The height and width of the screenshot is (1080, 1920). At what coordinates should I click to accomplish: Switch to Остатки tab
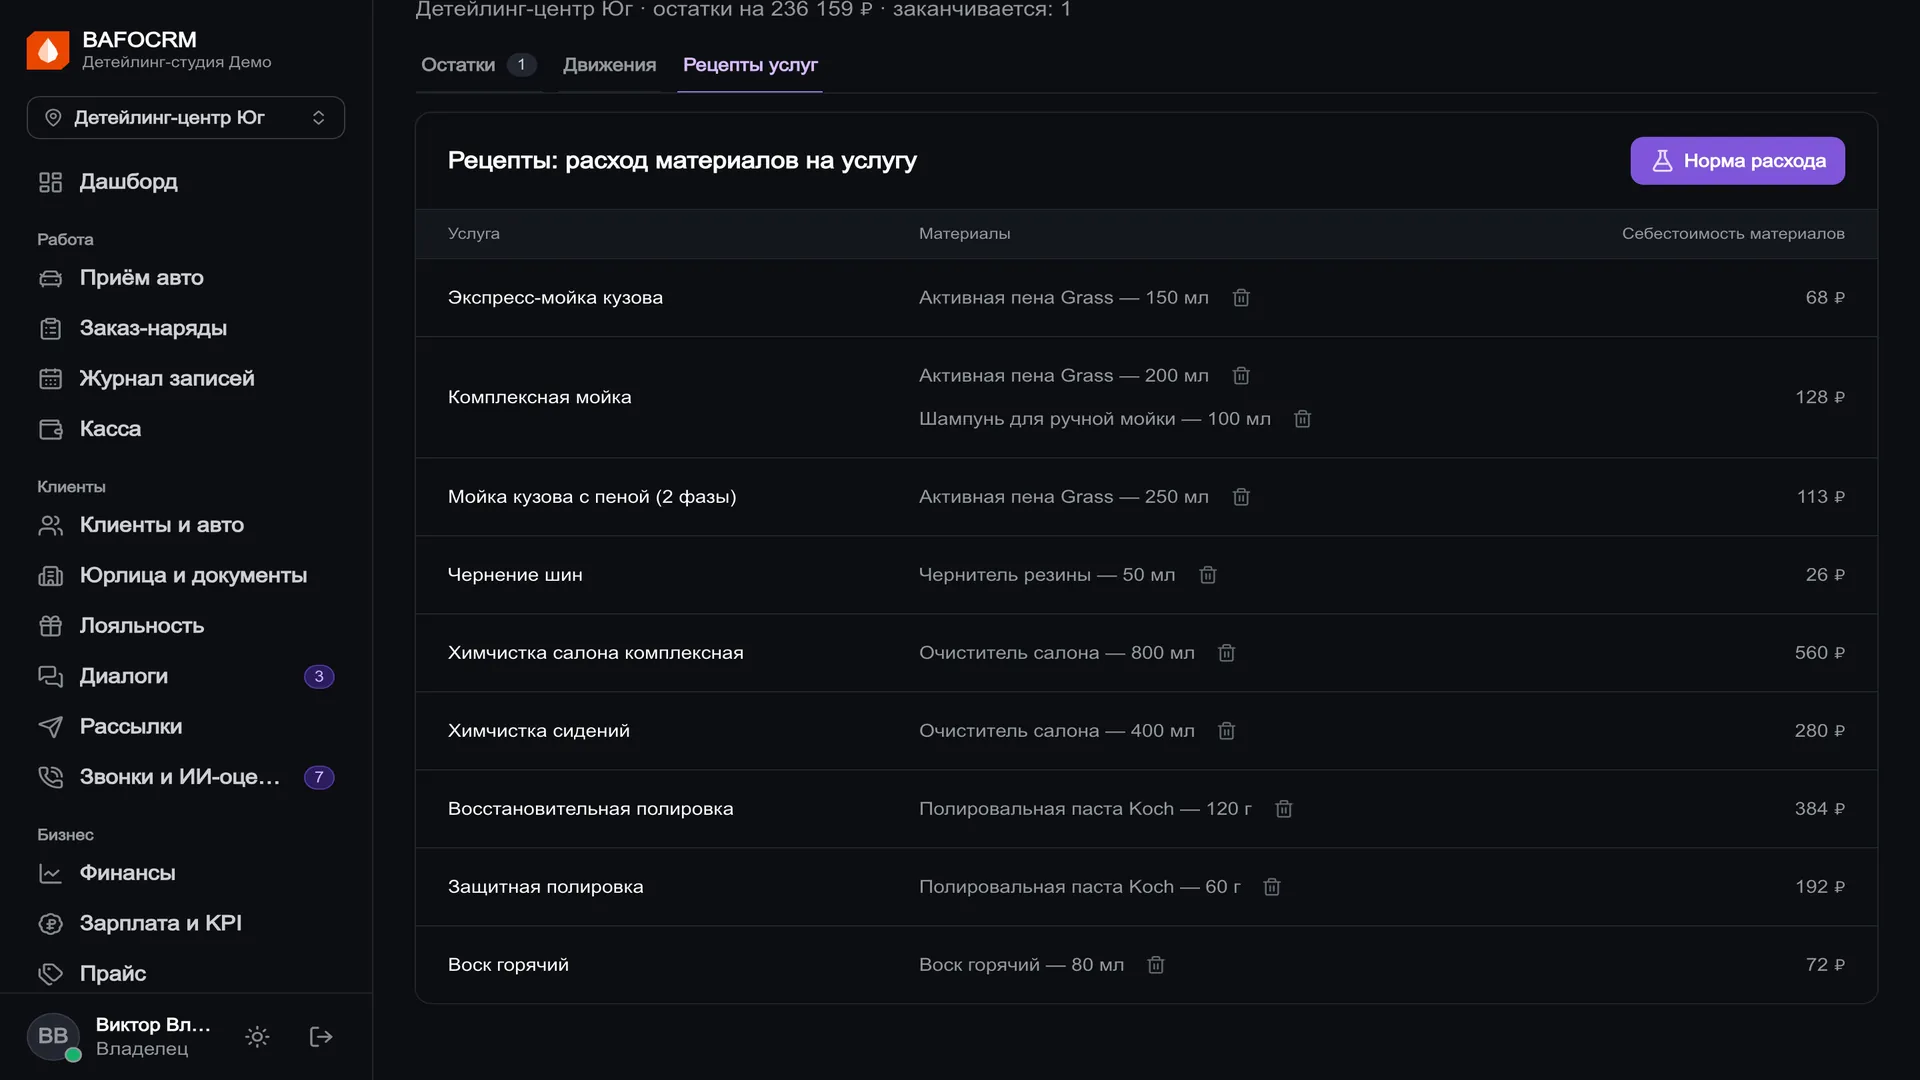pyautogui.click(x=478, y=65)
